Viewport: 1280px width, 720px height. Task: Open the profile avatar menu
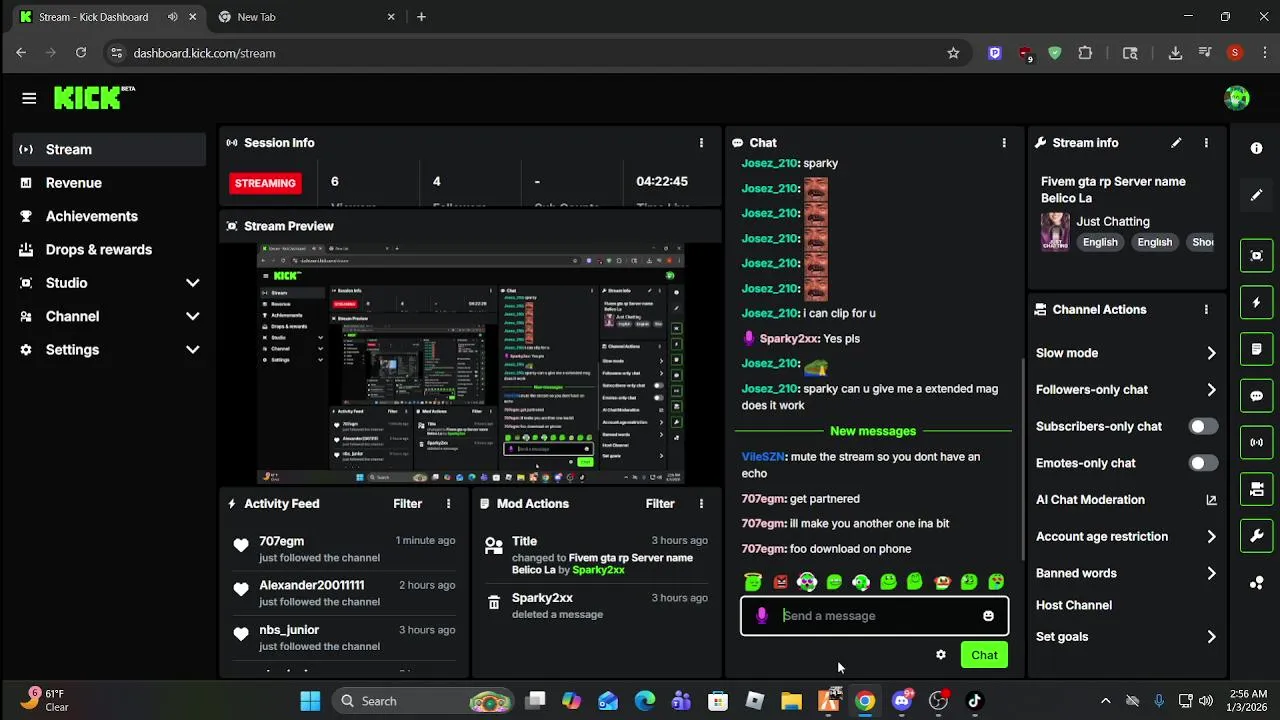(1237, 98)
